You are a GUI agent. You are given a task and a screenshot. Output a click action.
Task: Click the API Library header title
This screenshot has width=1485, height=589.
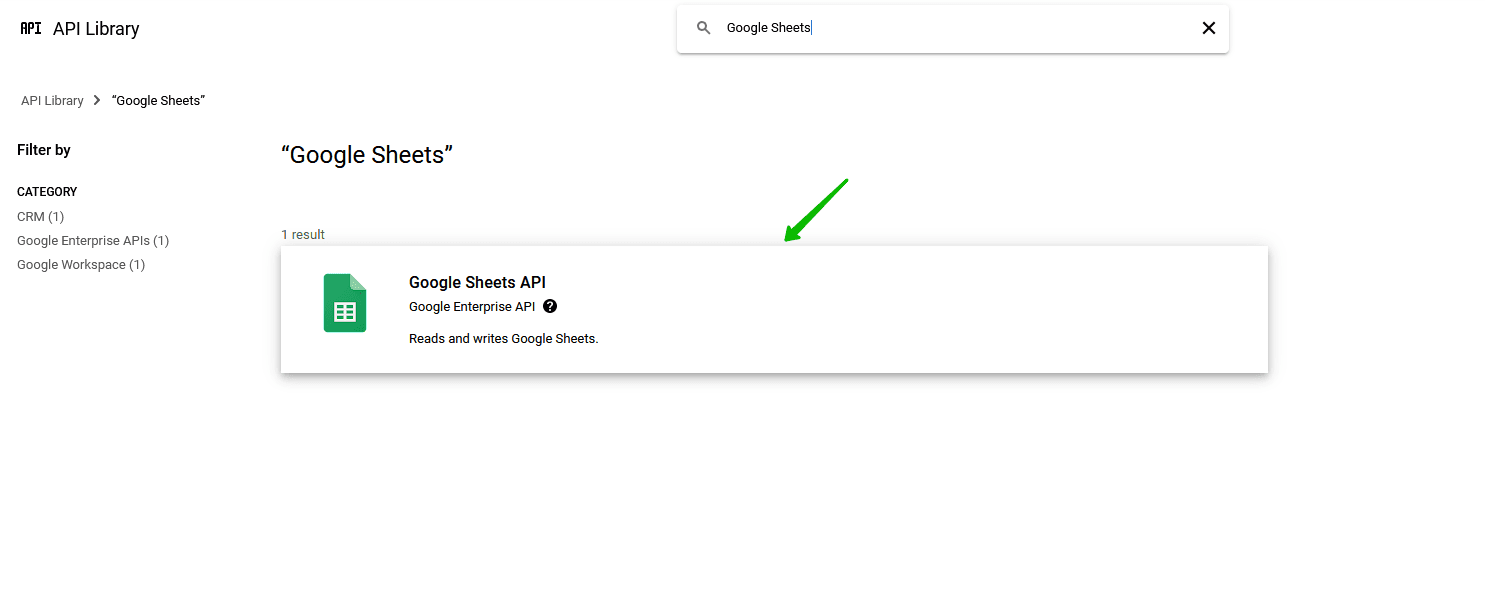pyautogui.click(x=96, y=29)
